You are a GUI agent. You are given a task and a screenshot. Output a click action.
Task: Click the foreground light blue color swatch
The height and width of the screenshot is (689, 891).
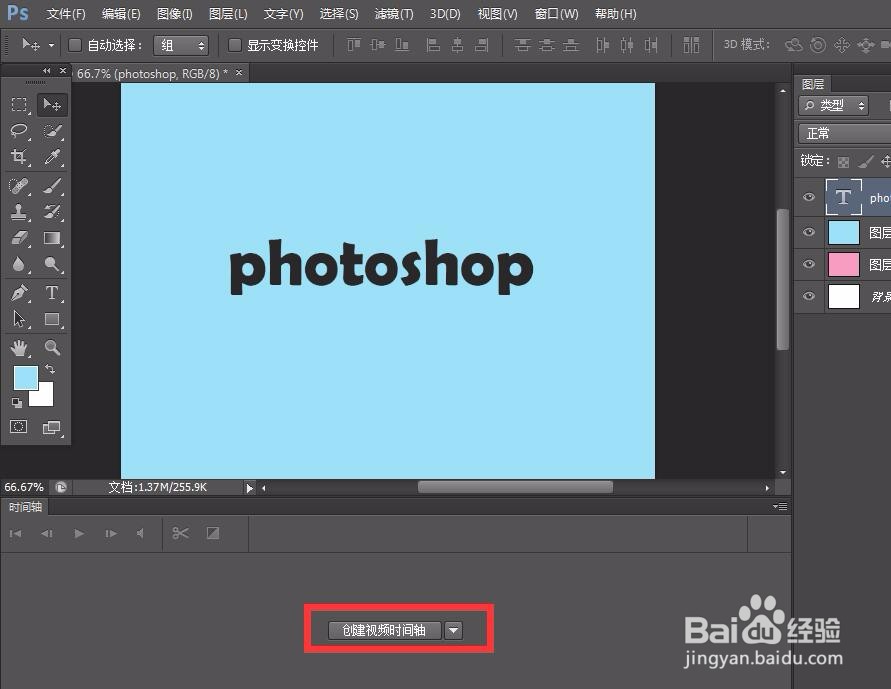pos(26,378)
